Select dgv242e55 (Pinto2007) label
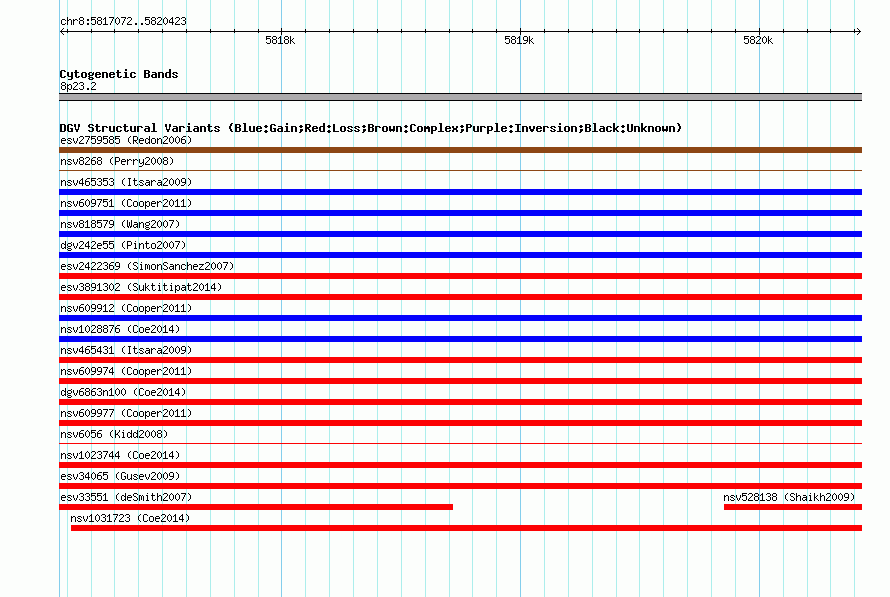890x597 pixels. 123,245
